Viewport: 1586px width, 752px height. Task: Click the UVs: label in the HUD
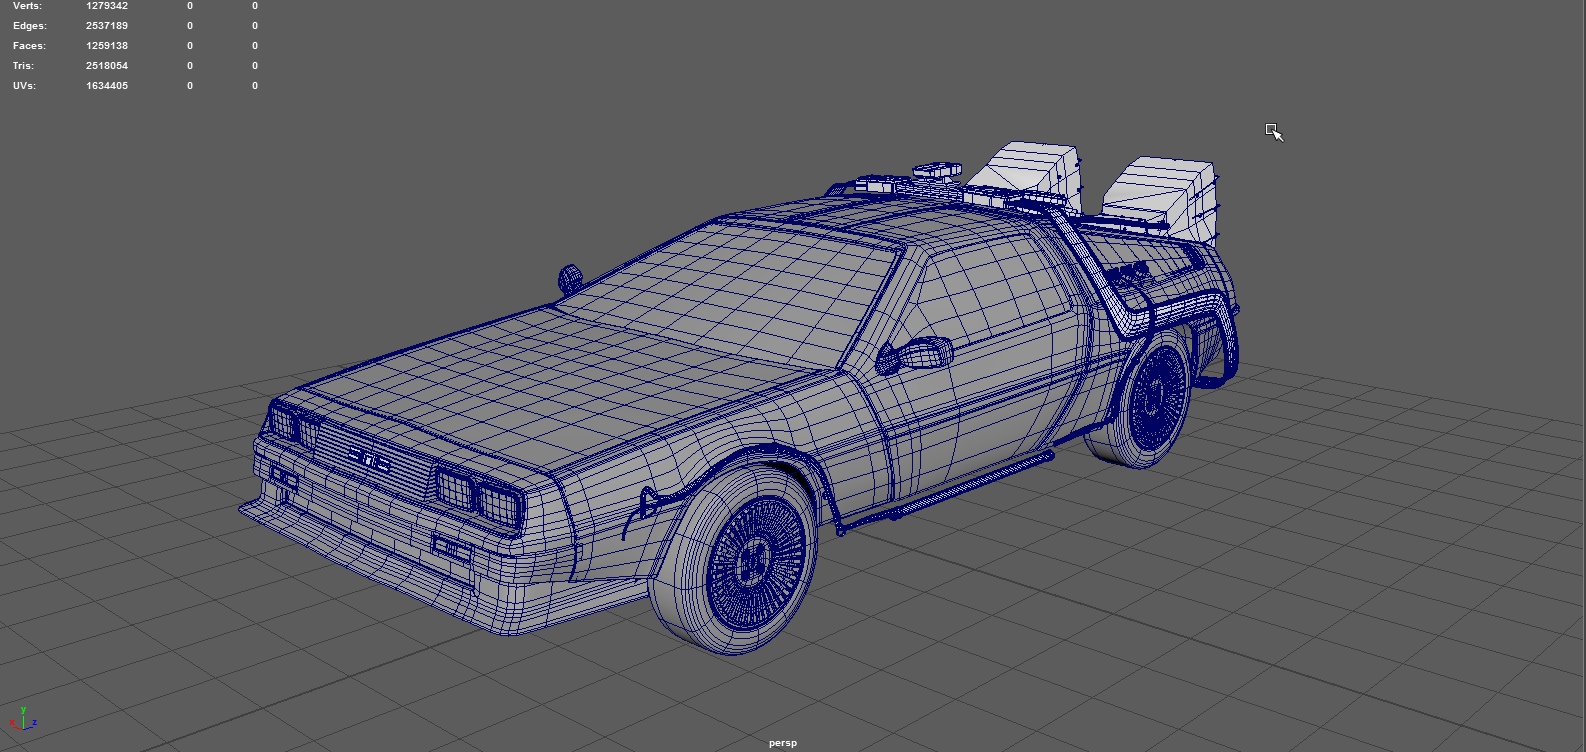point(25,86)
